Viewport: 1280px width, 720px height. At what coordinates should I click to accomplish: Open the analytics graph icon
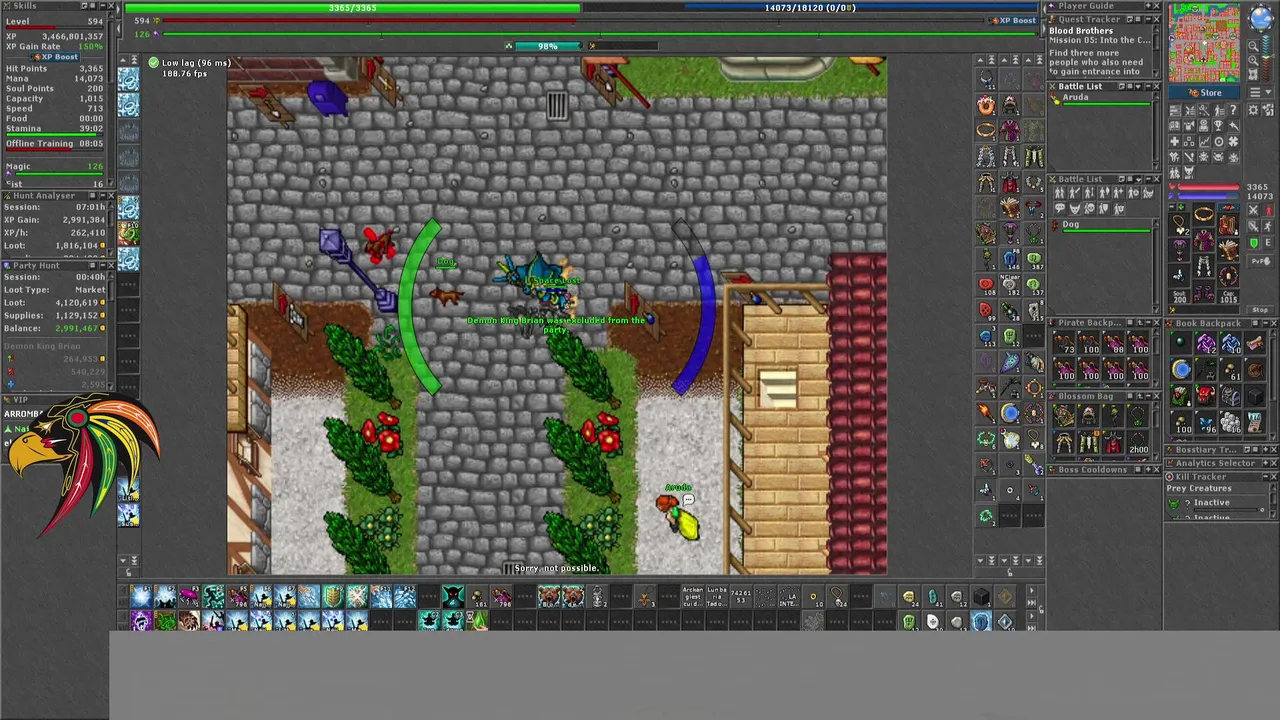tap(1204, 142)
